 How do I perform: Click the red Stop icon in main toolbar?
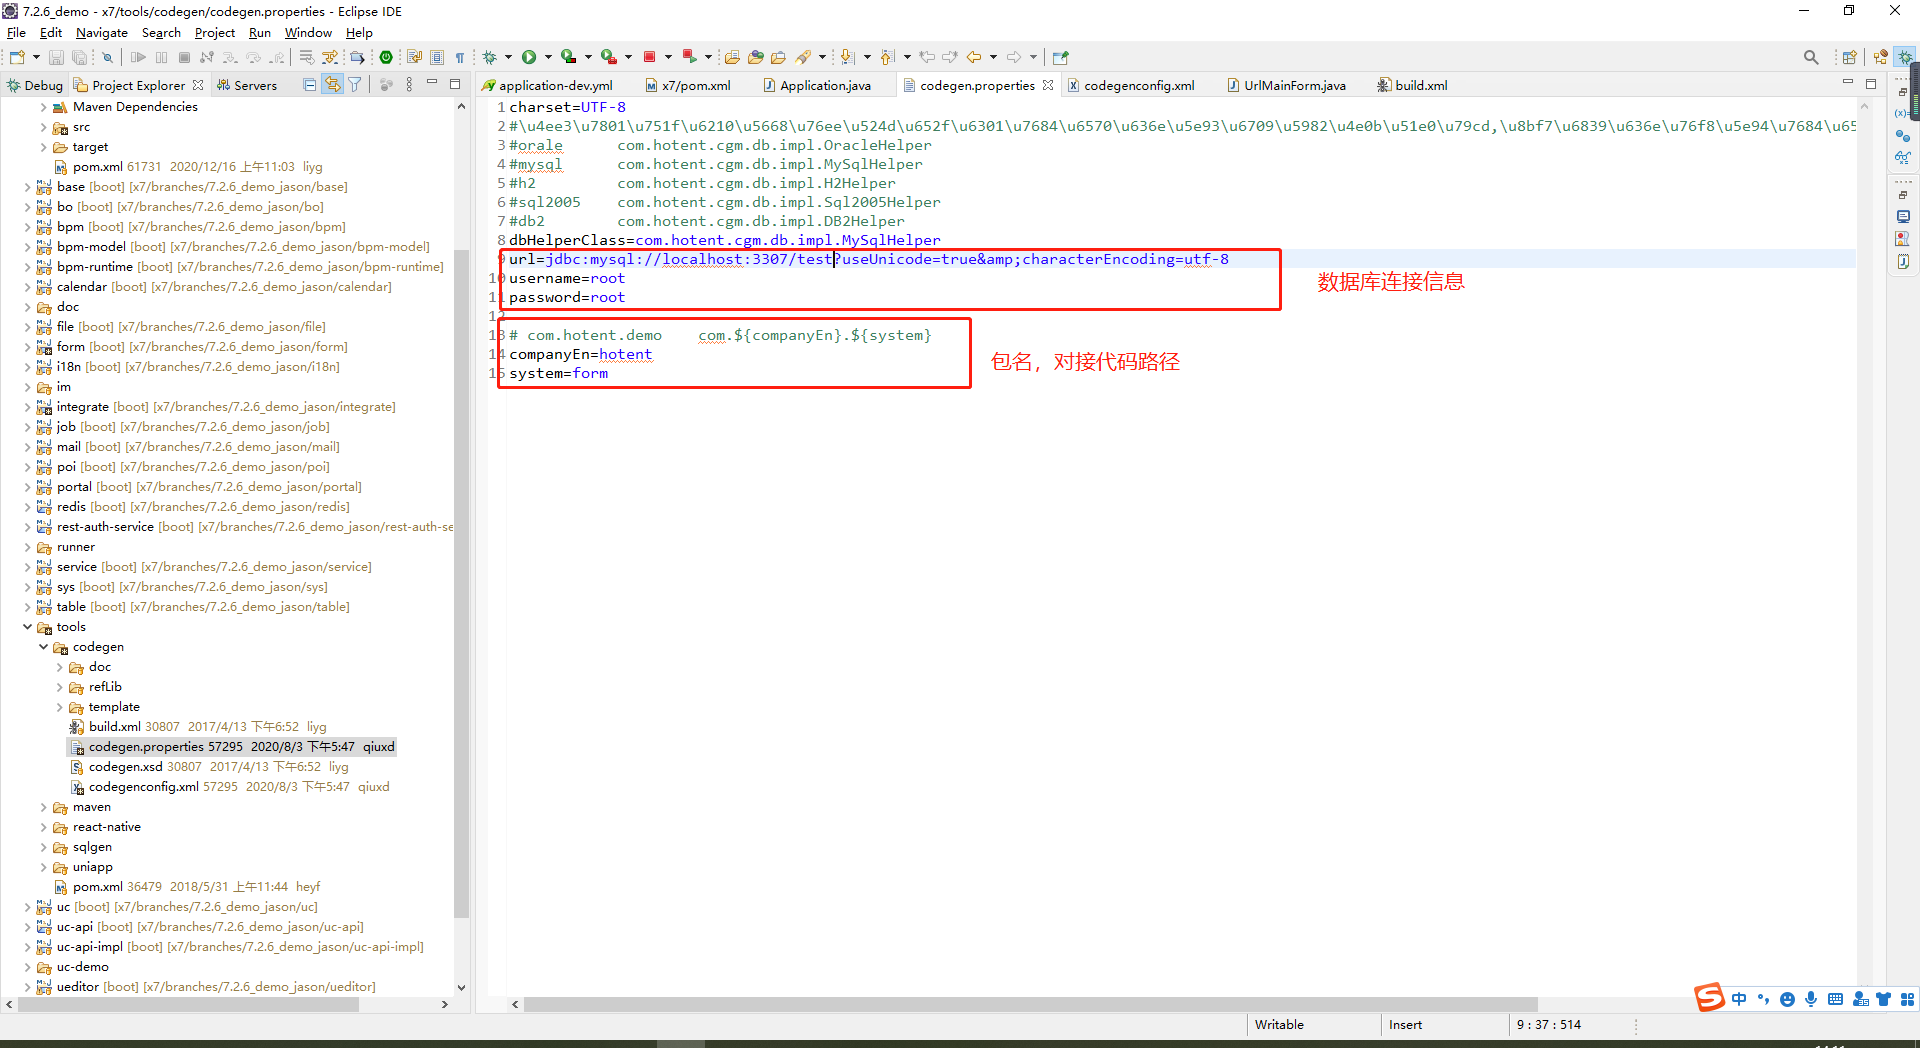pyautogui.click(x=649, y=57)
